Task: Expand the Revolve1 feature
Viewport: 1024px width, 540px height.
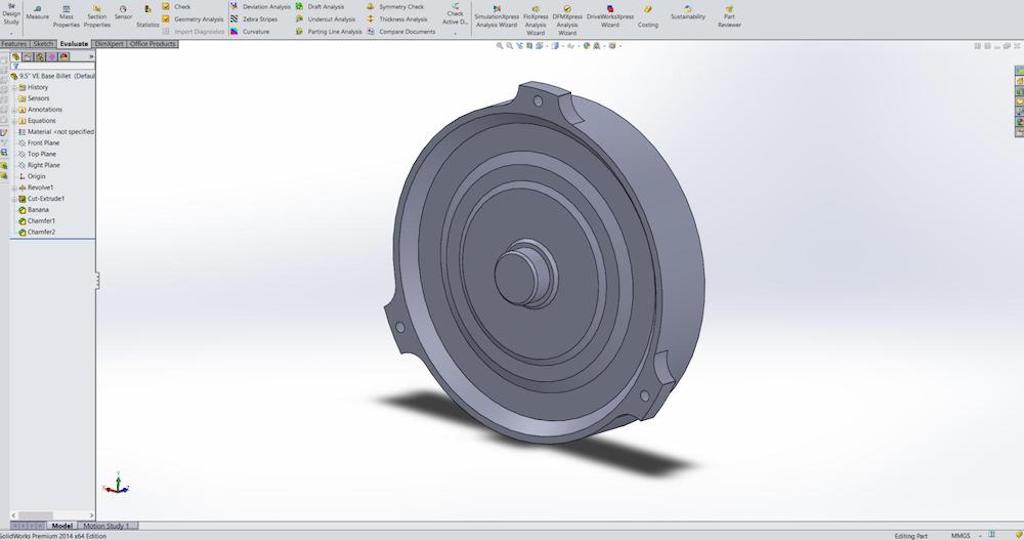Action: click(x=14, y=187)
